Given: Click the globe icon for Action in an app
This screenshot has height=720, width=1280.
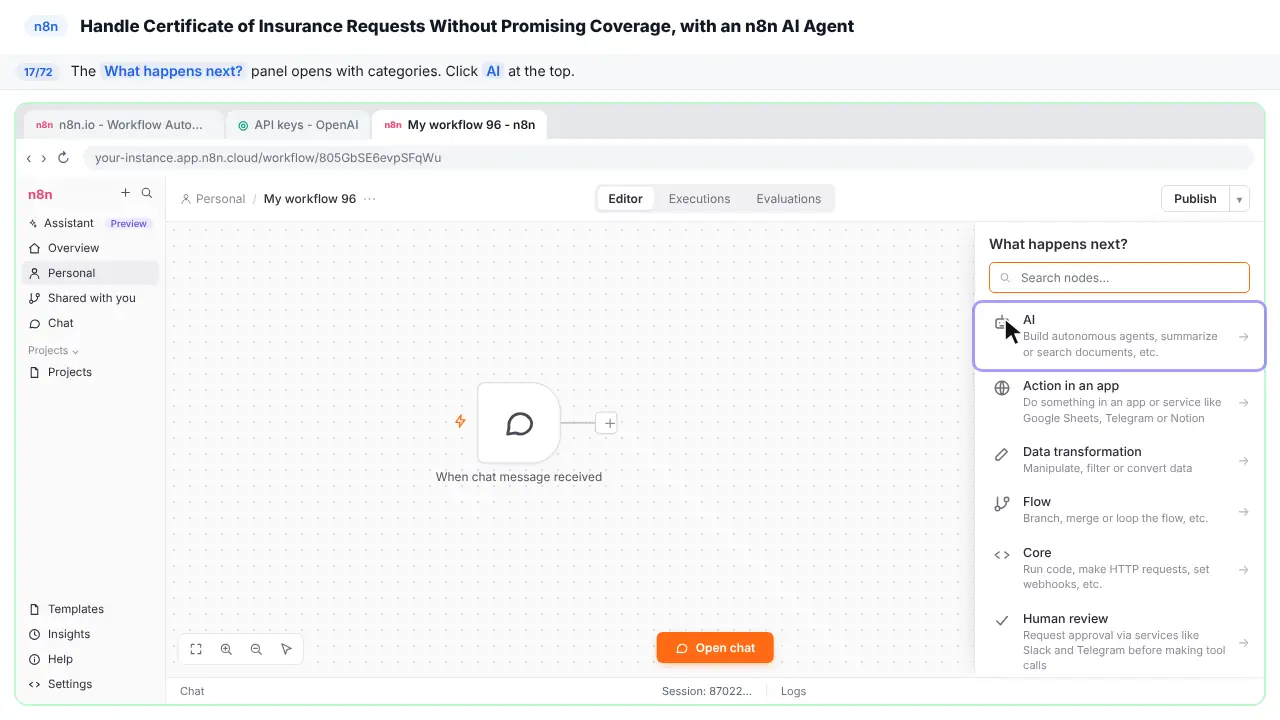Looking at the screenshot, I should tap(1001, 388).
